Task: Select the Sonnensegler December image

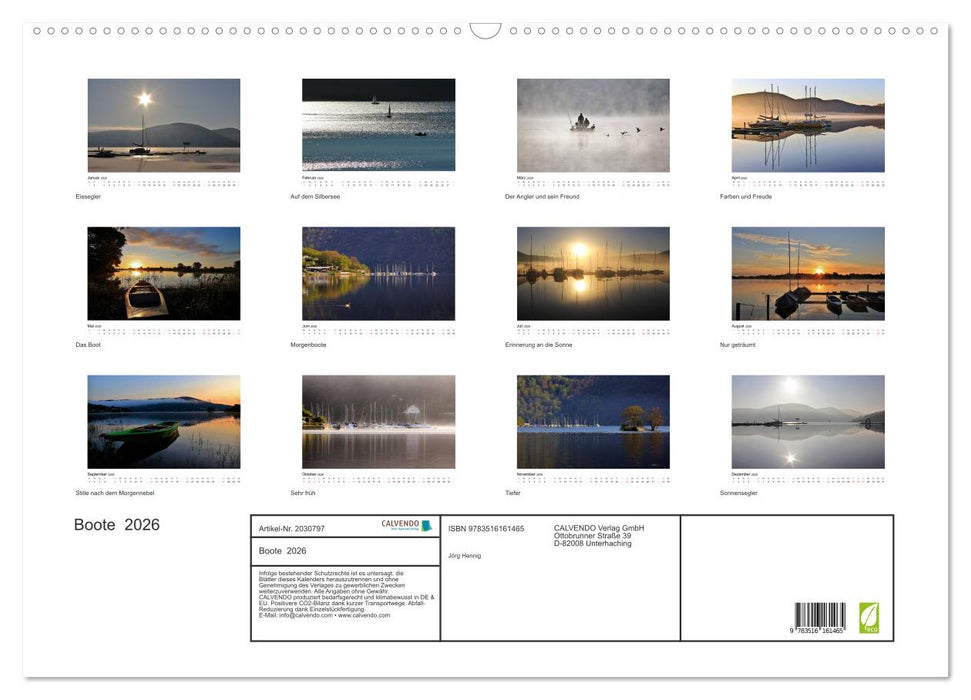Action: [x=808, y=423]
